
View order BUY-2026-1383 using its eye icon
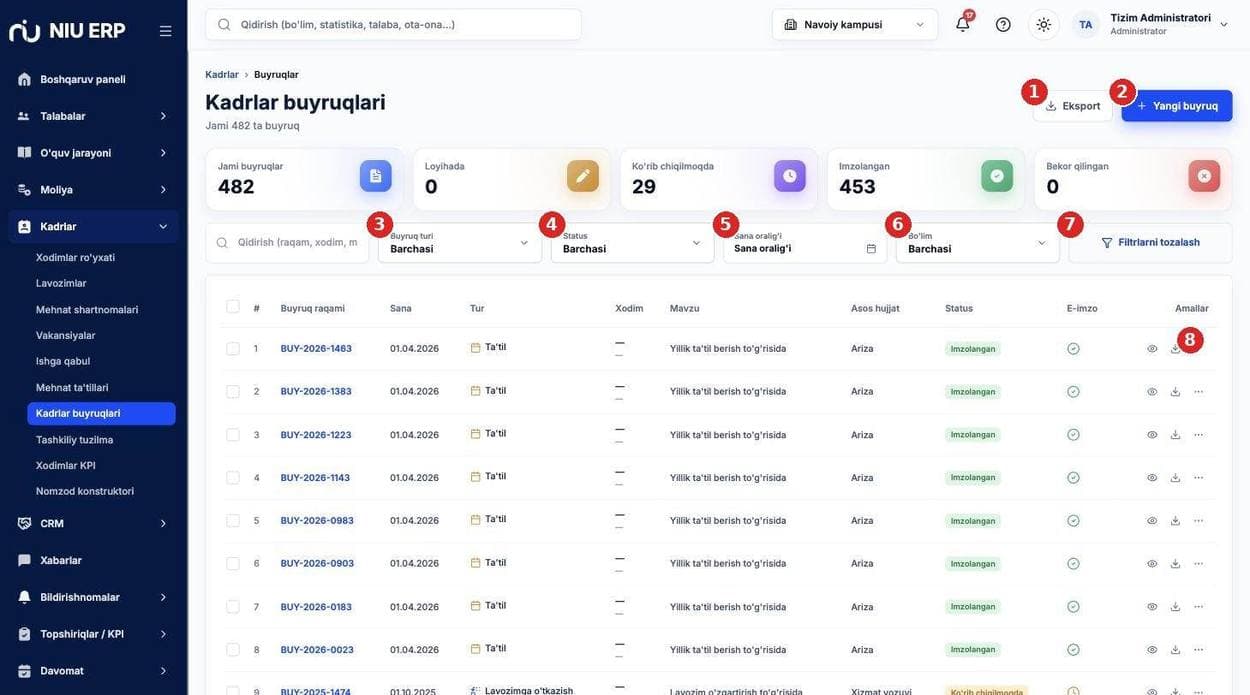coord(1152,392)
